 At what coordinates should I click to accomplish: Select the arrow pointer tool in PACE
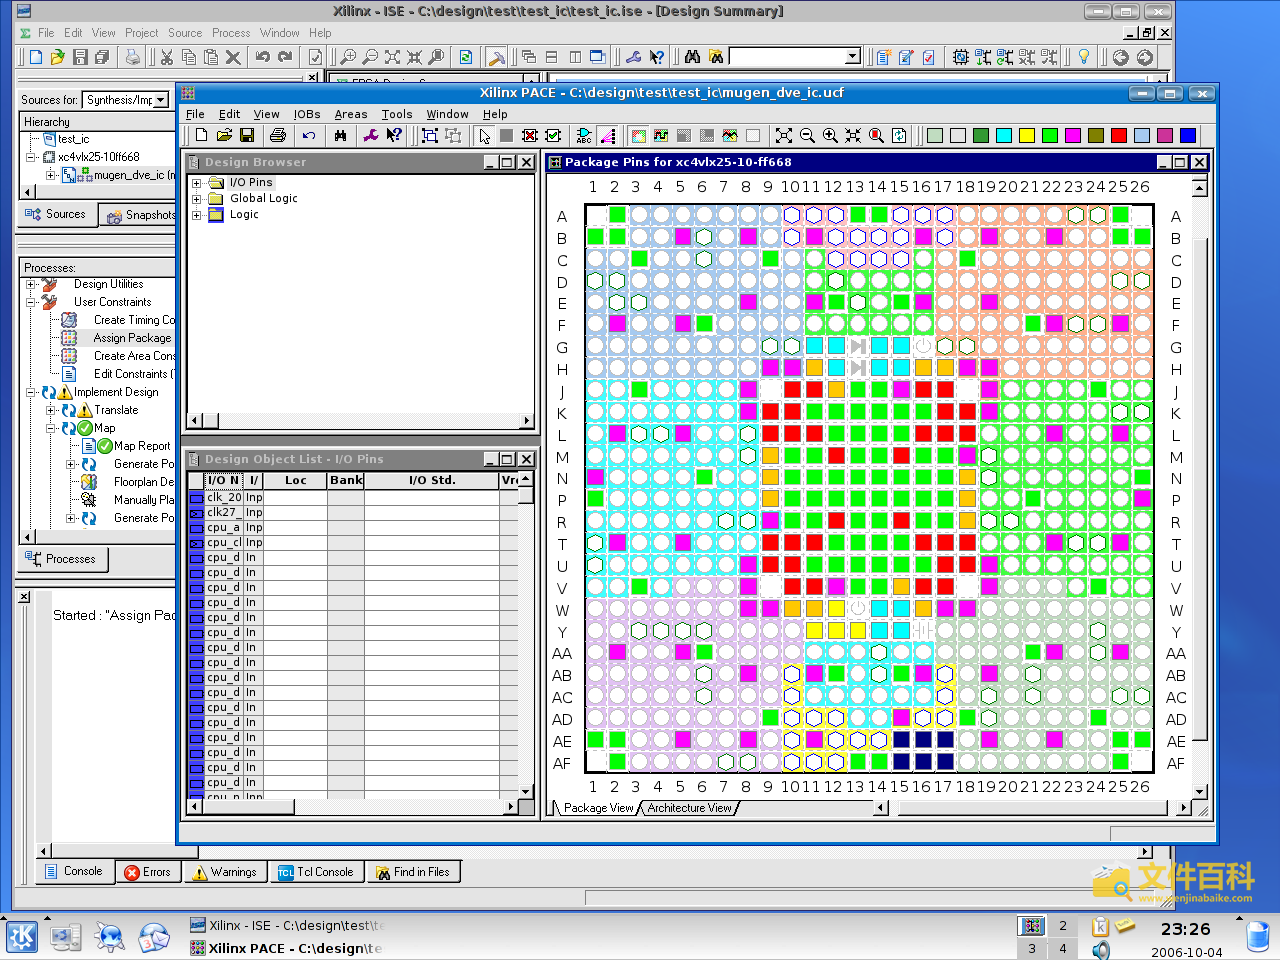[x=485, y=135]
